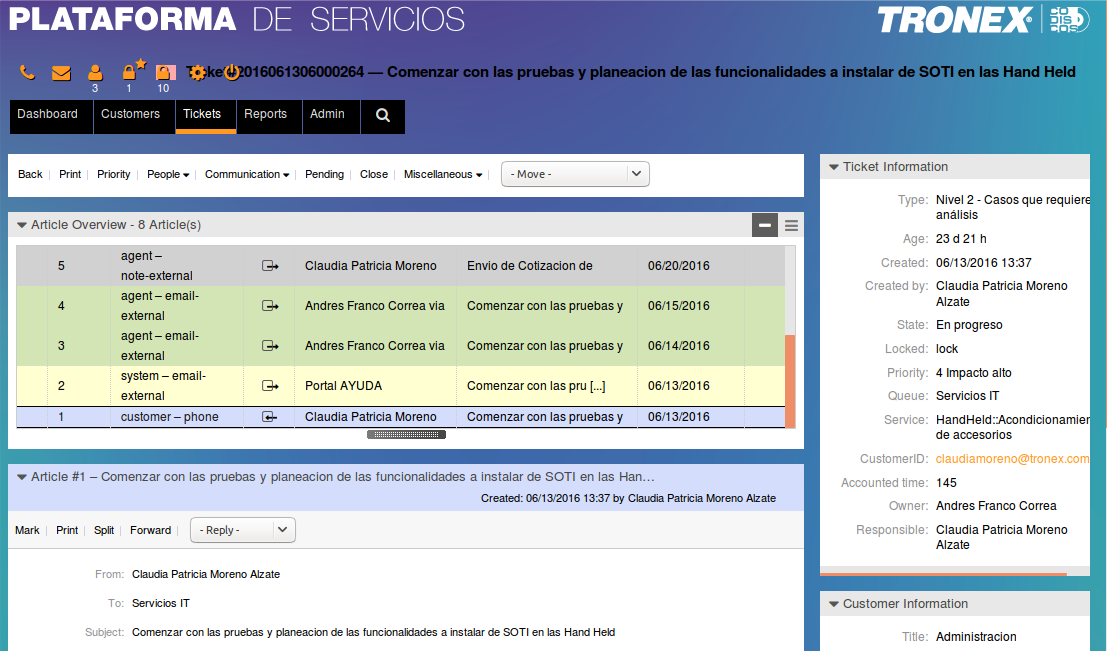
Task: Switch to article list view lines icon
Action: point(791,225)
